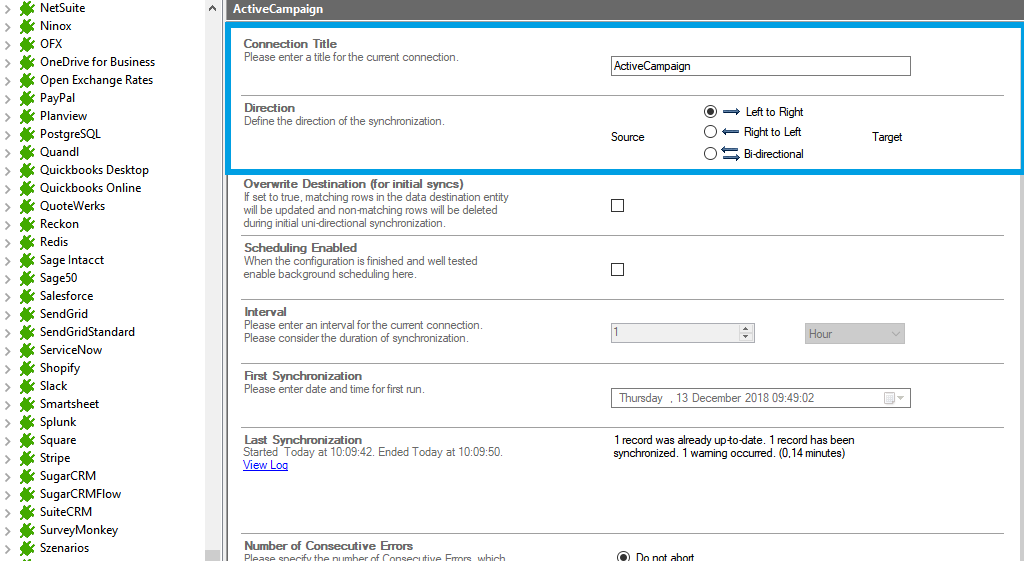Click the PayPal connector icon
Screen dimensions: 1024x561
27,98
